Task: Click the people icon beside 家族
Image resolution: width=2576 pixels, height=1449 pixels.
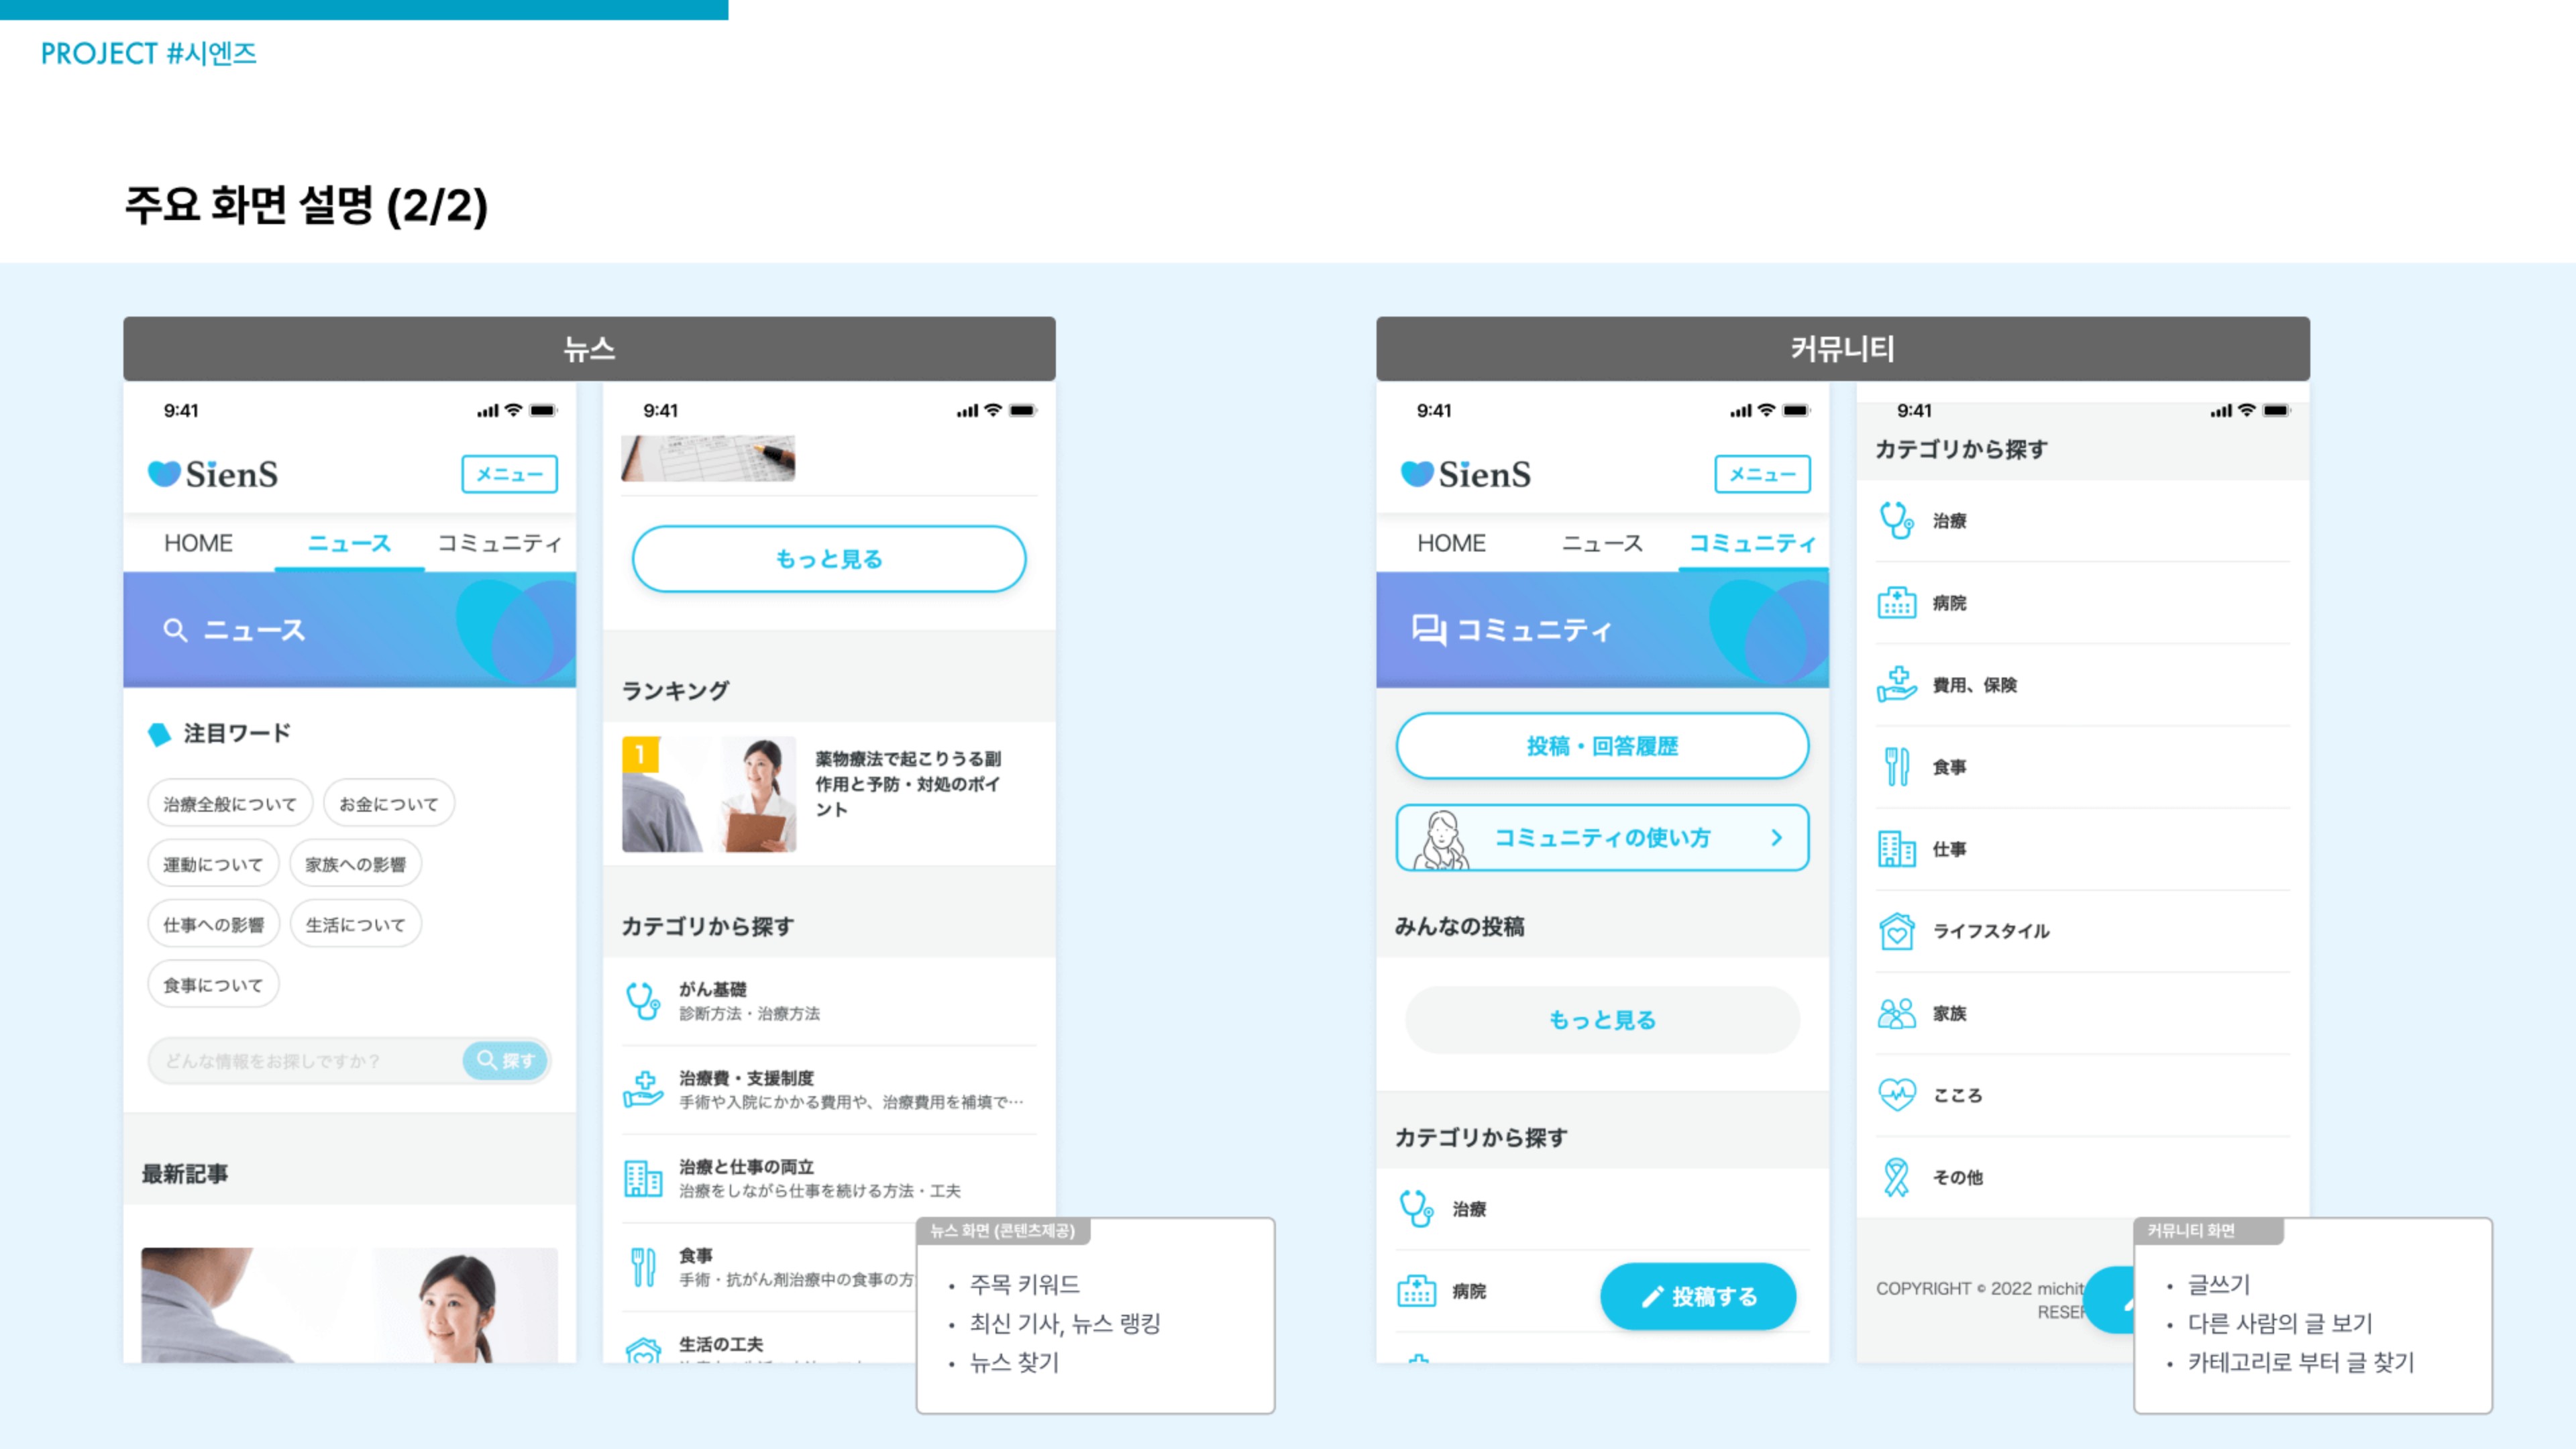Action: 1896,1012
